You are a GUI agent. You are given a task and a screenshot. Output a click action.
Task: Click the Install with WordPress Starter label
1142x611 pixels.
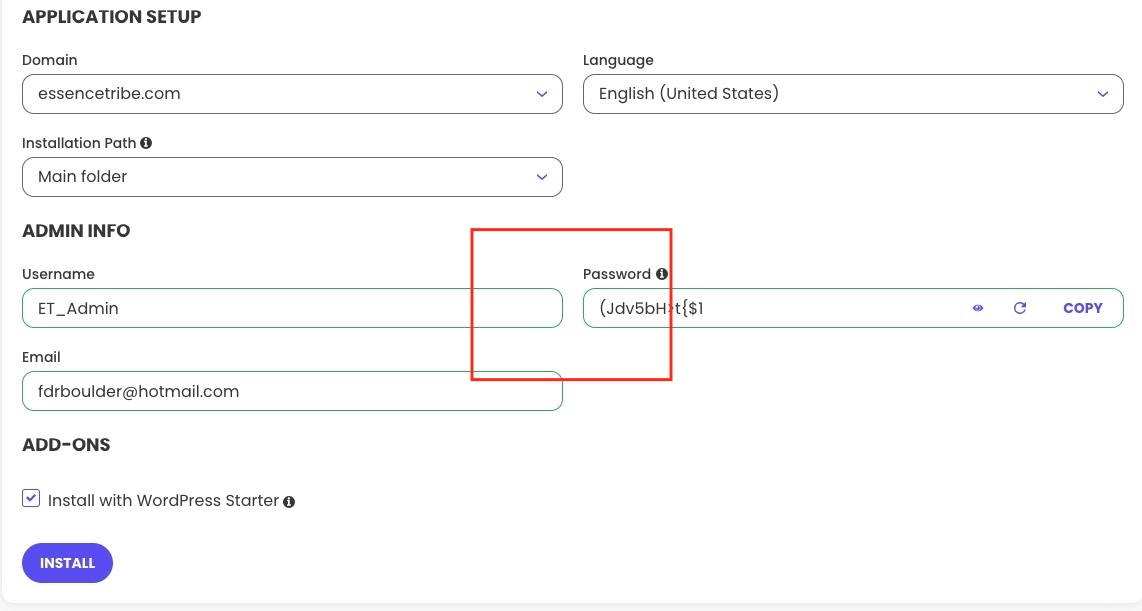click(x=163, y=501)
